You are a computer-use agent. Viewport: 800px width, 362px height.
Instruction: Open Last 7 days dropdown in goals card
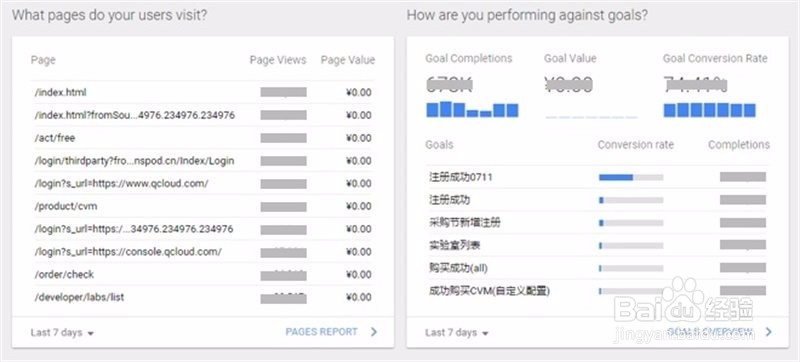tap(457, 333)
